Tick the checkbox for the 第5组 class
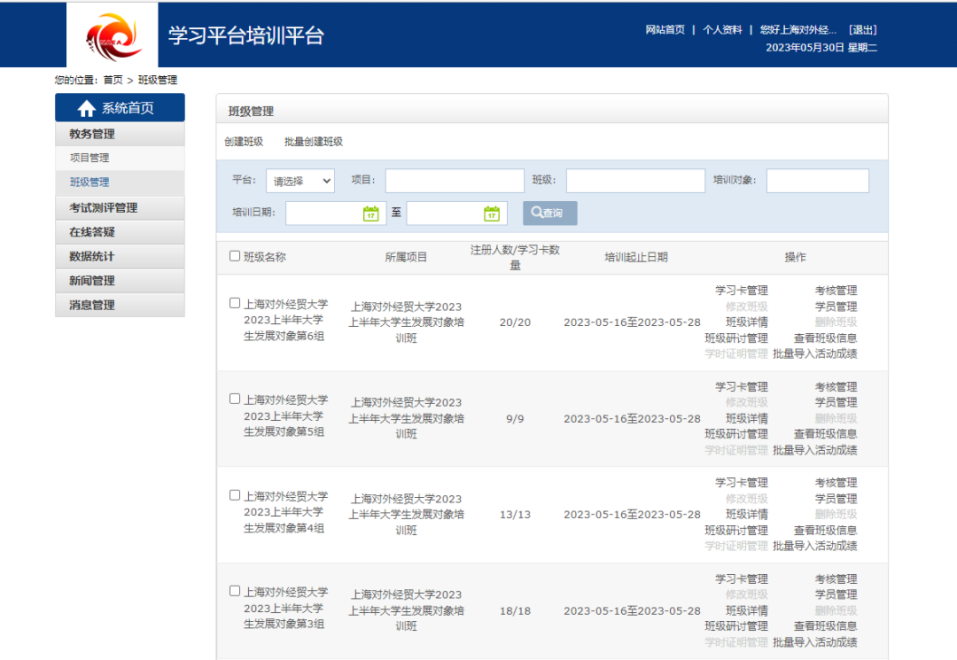This screenshot has height=660, width=957. point(235,399)
